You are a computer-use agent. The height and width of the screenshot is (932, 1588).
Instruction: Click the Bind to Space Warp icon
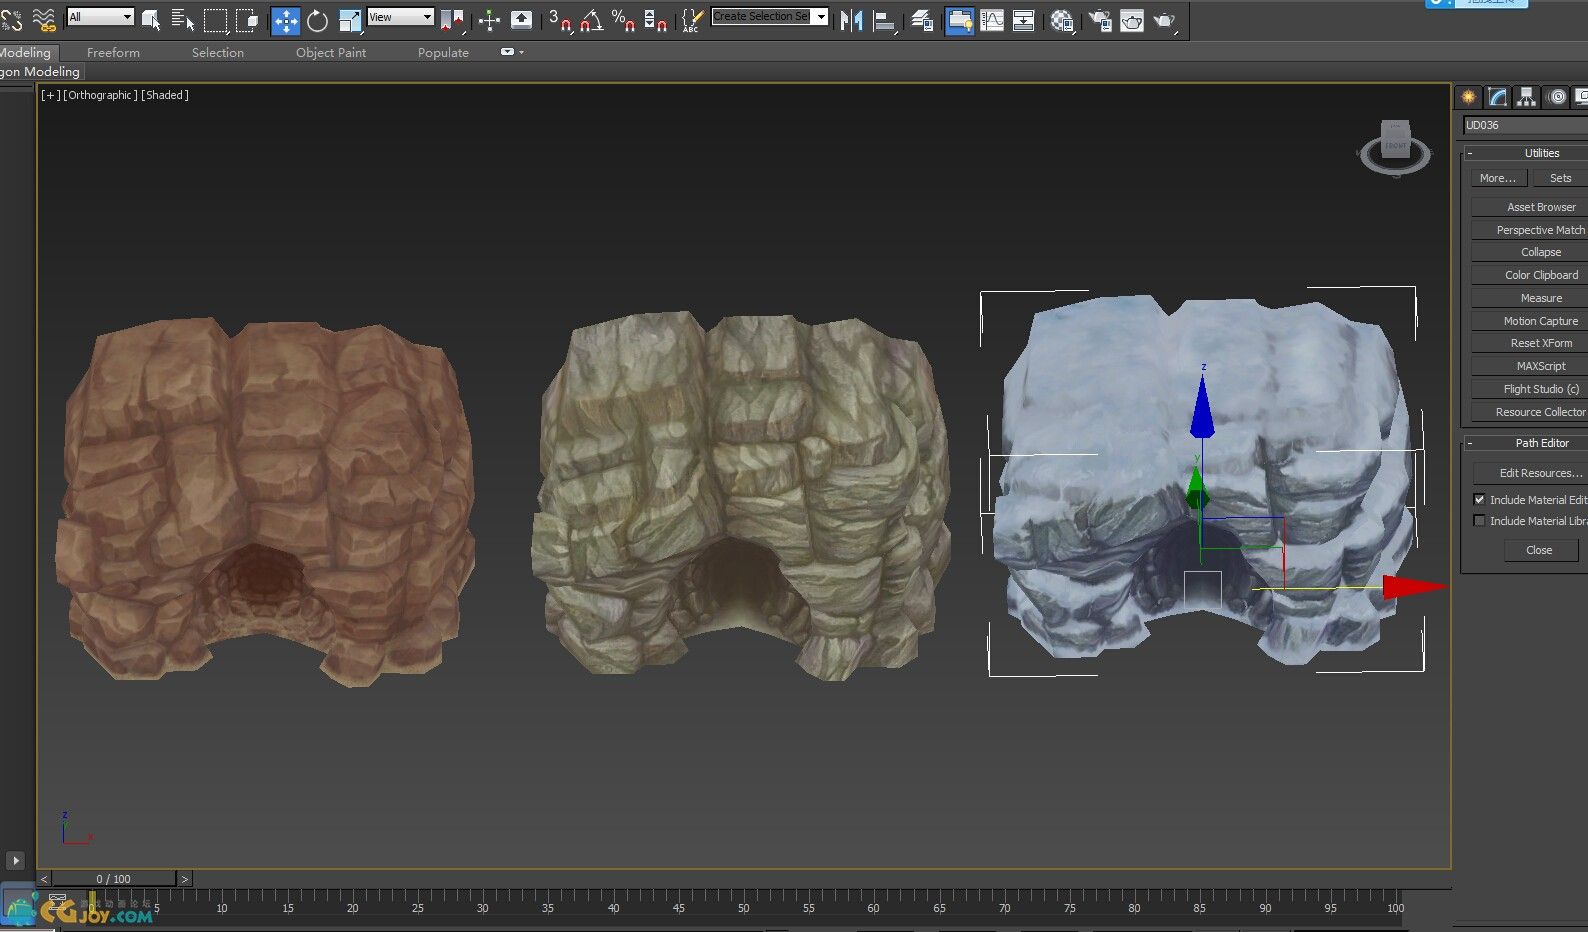click(44, 20)
